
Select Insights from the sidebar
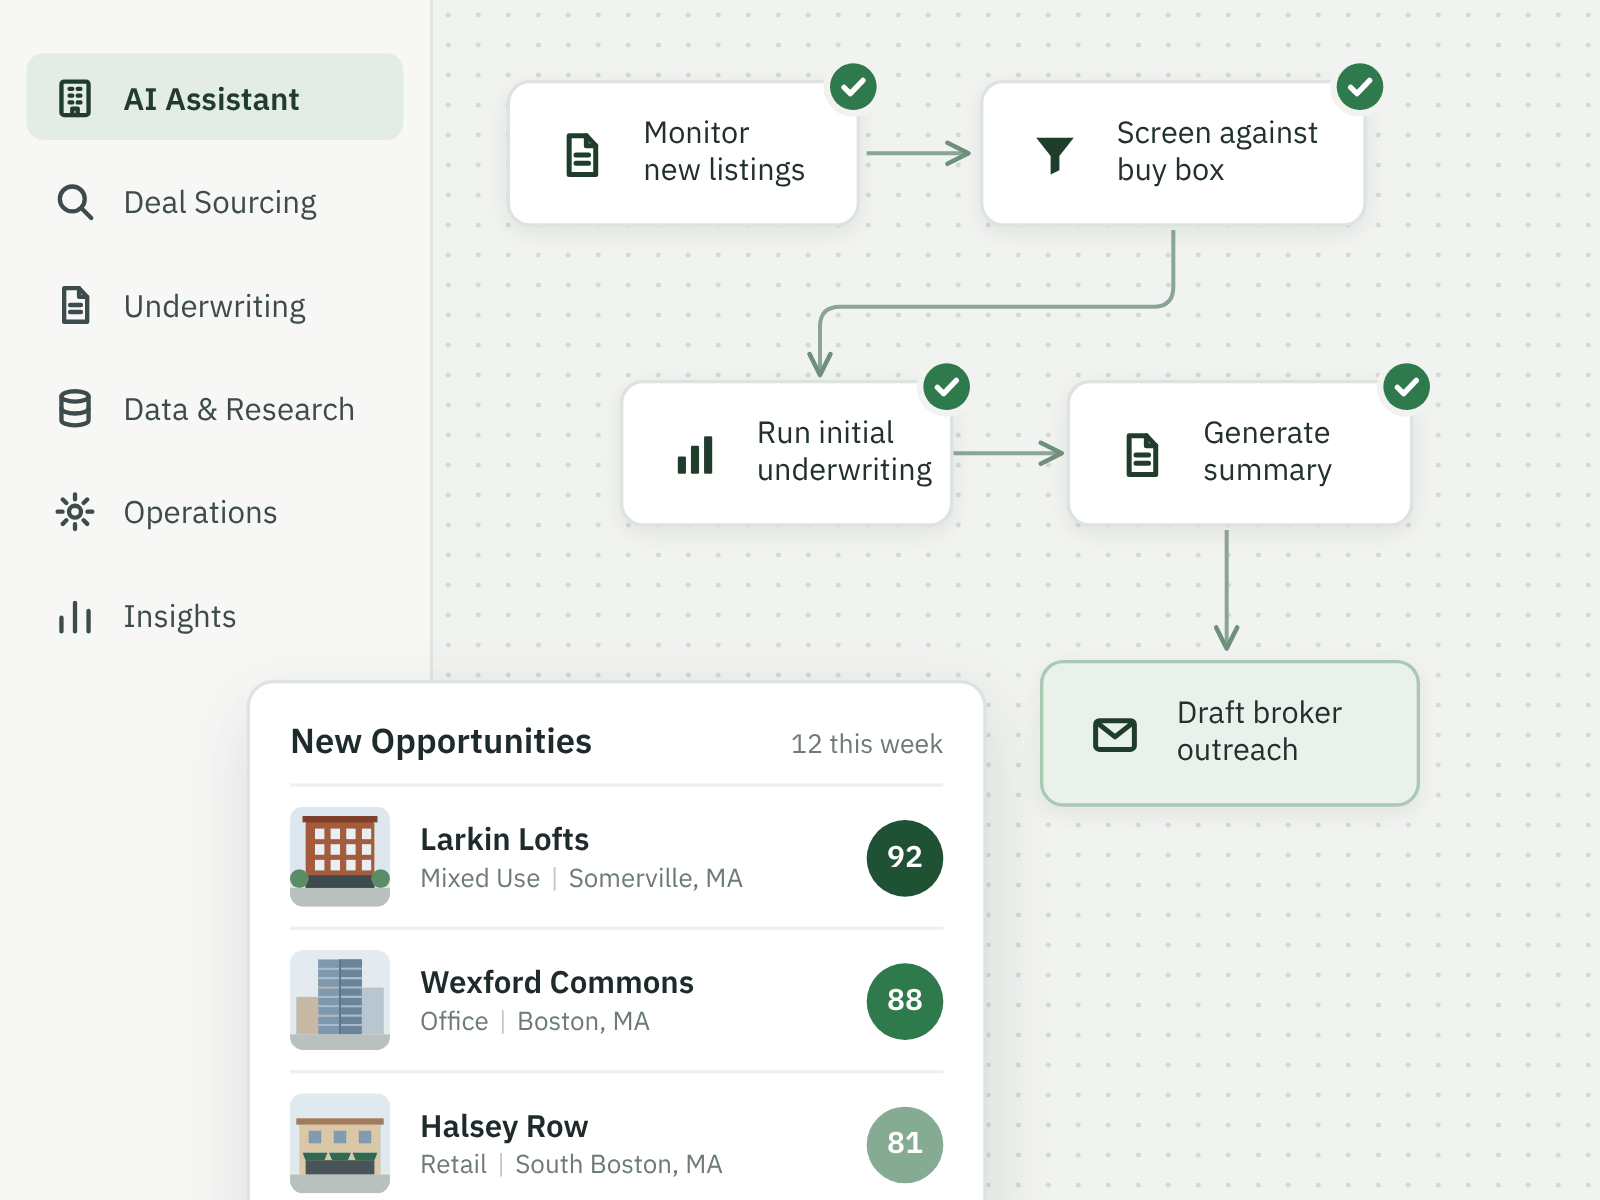click(180, 616)
